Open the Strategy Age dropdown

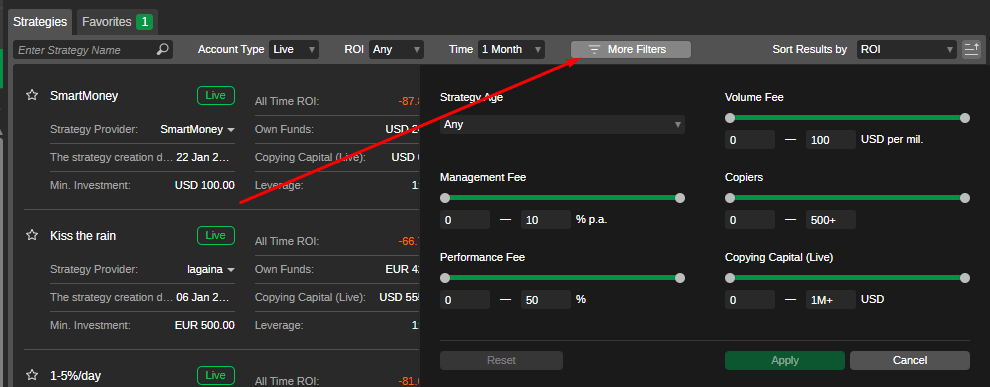(562, 124)
